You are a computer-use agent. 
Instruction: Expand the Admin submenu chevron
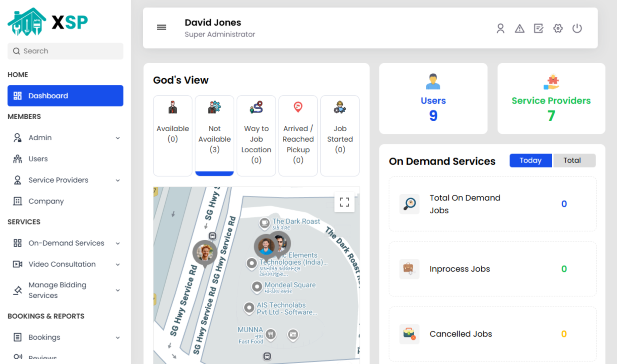click(x=118, y=138)
